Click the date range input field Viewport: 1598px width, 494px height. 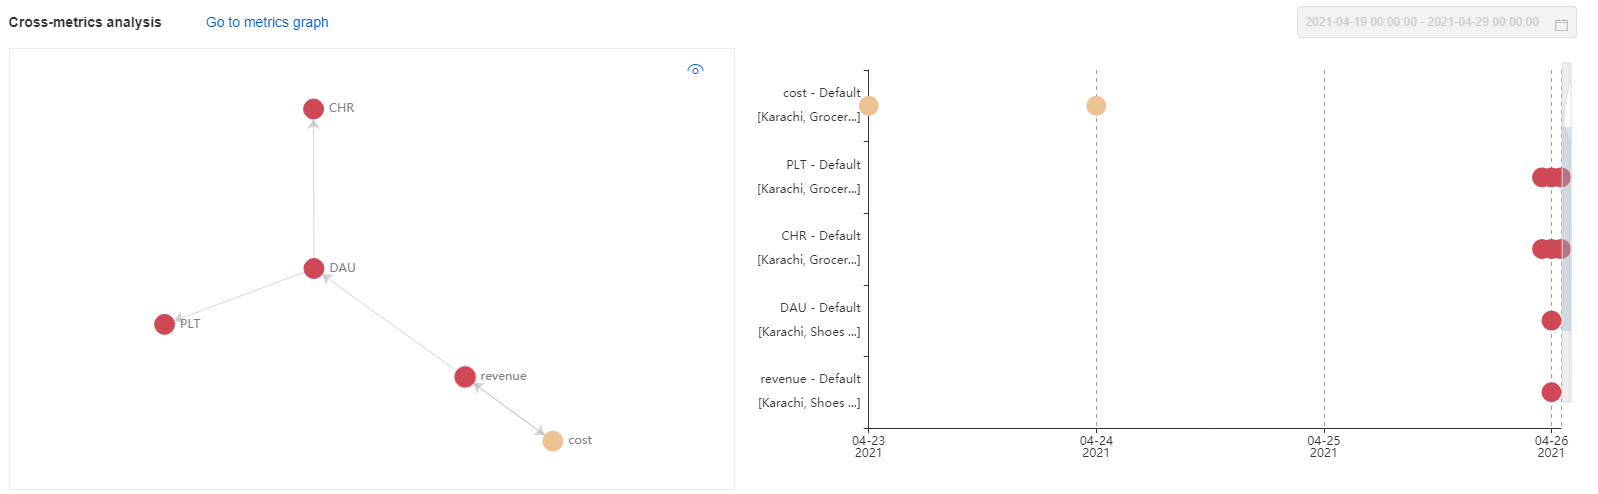click(x=1436, y=22)
